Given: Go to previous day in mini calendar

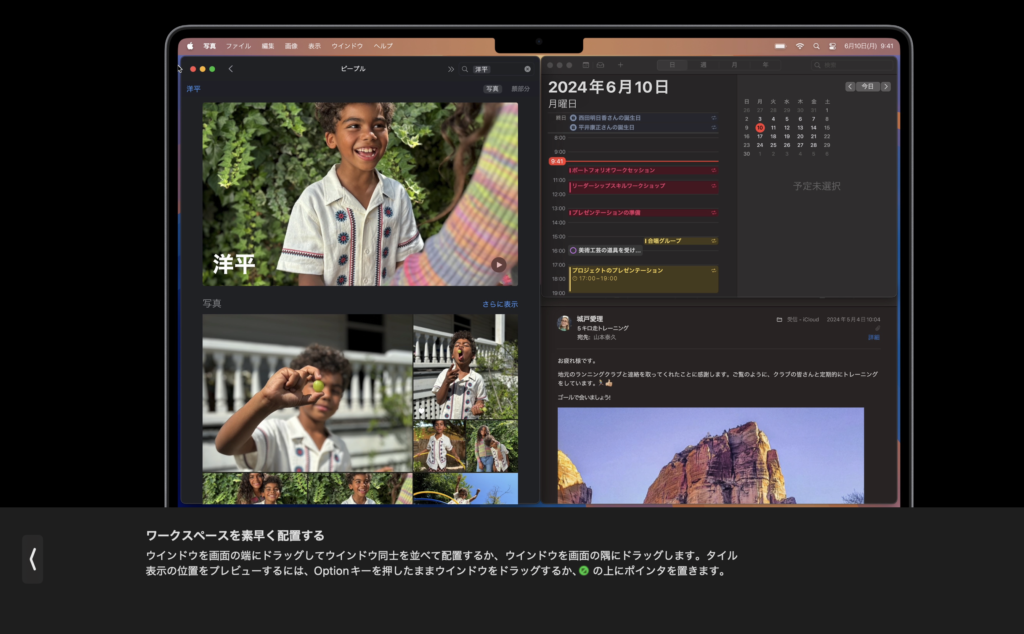Looking at the screenshot, I should coord(850,87).
